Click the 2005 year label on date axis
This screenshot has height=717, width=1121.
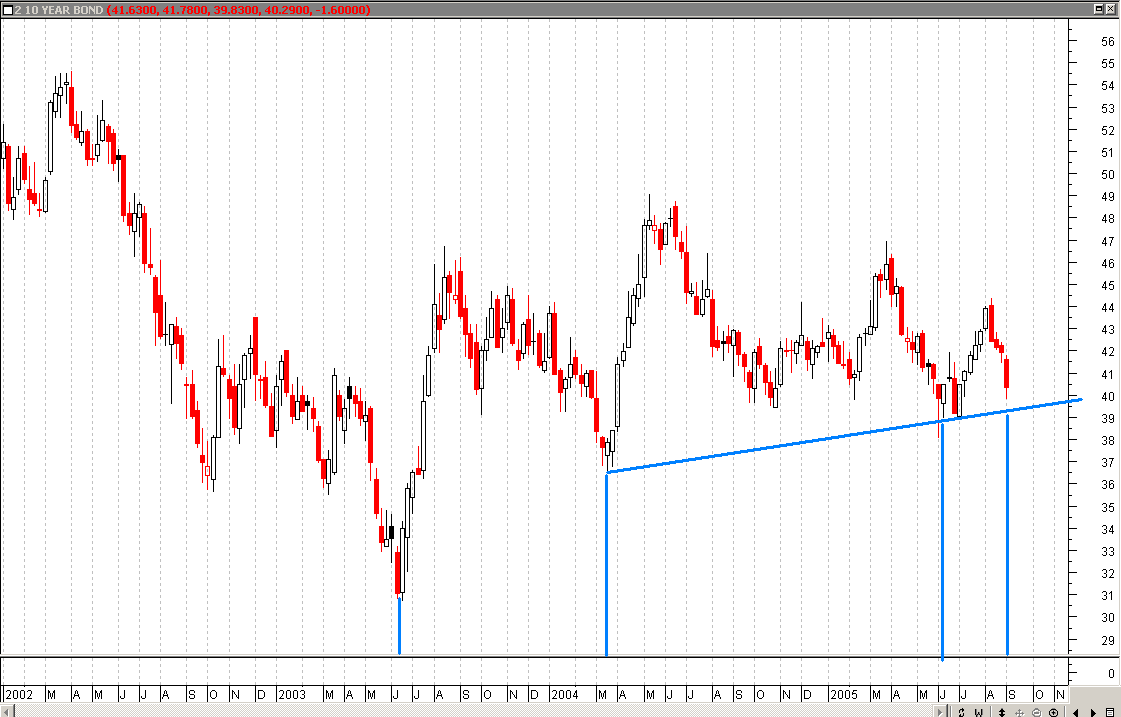tap(844, 694)
